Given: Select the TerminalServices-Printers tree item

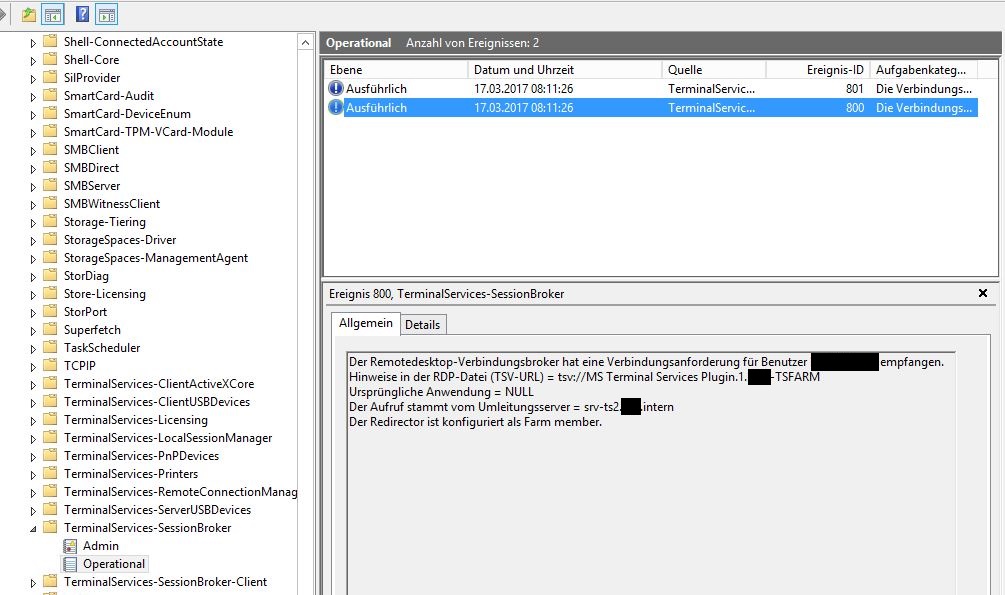Looking at the screenshot, I should 130,474.
